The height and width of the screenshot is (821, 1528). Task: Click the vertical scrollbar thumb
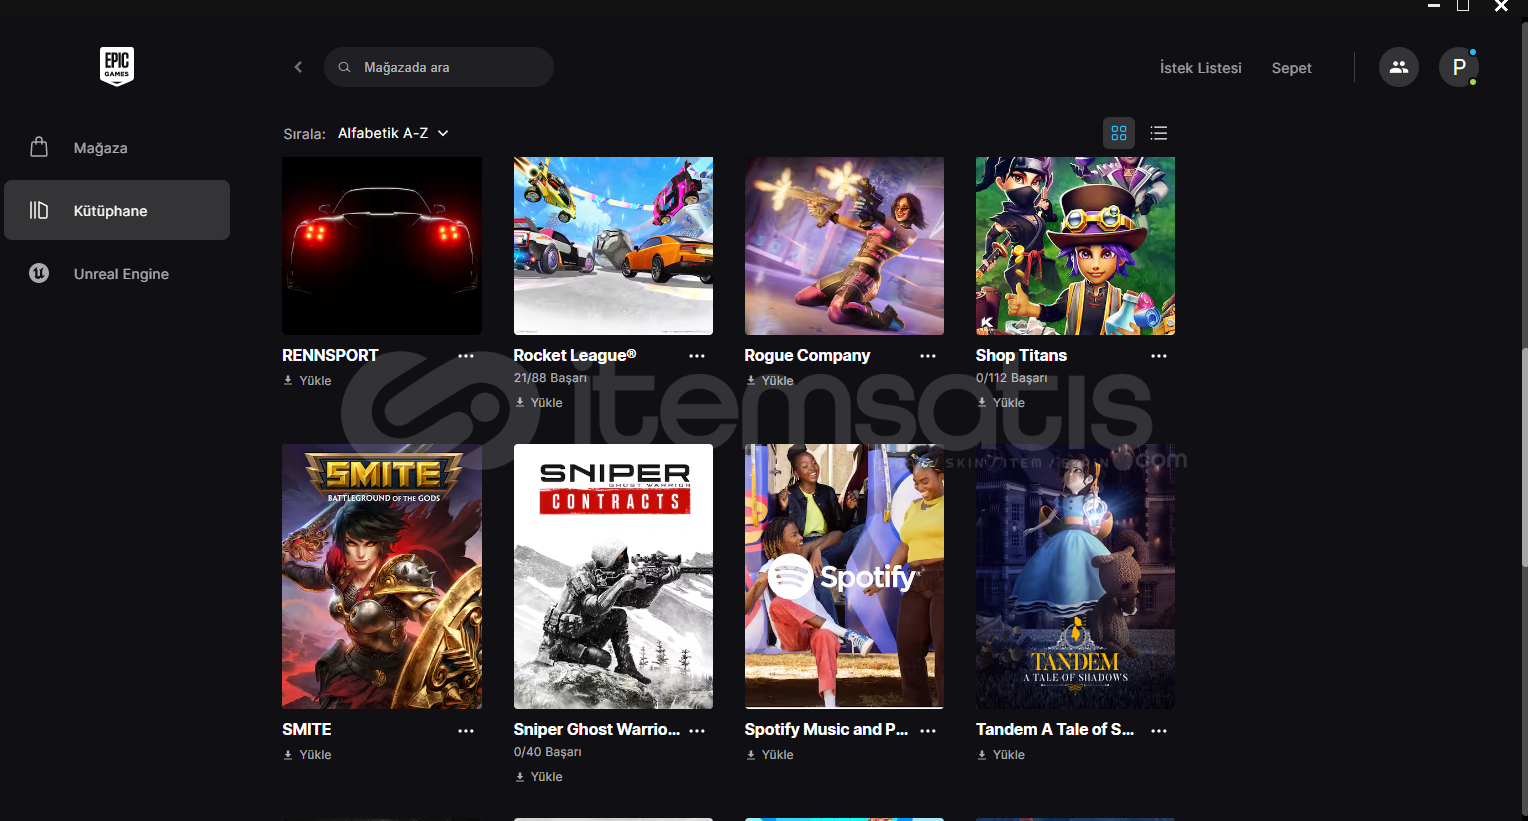point(1524,457)
